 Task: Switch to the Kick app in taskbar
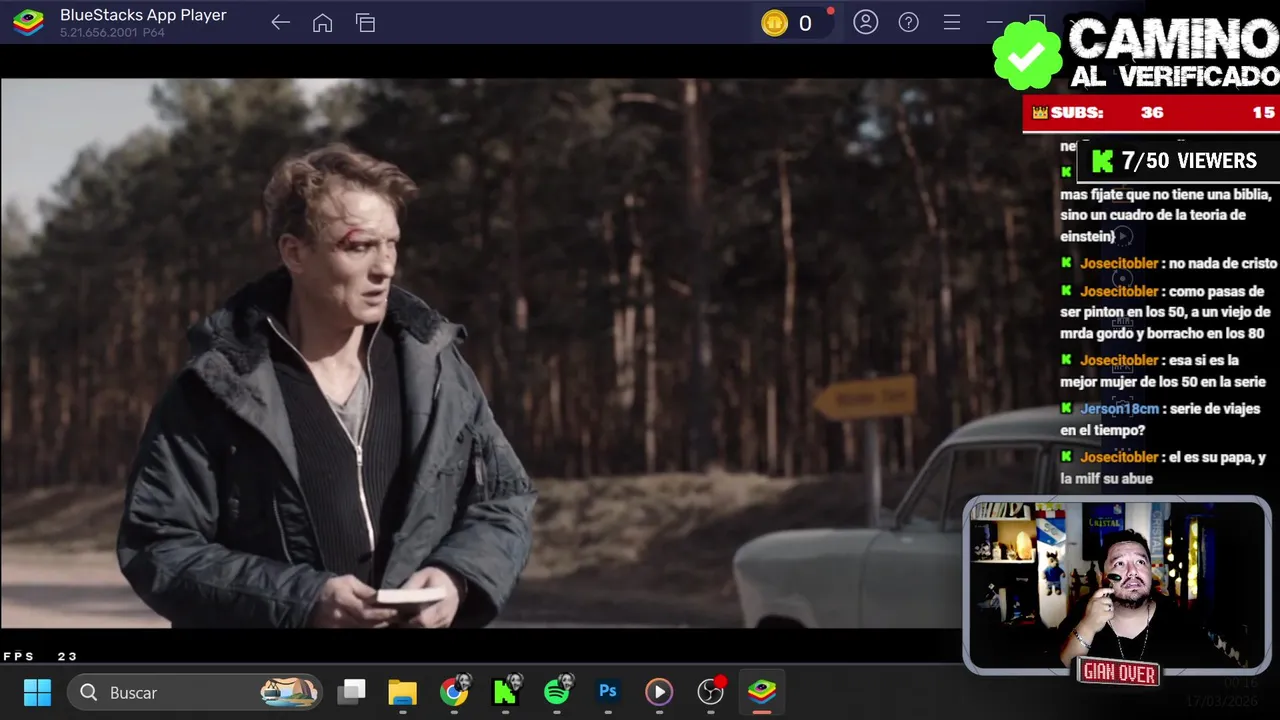pyautogui.click(x=505, y=692)
